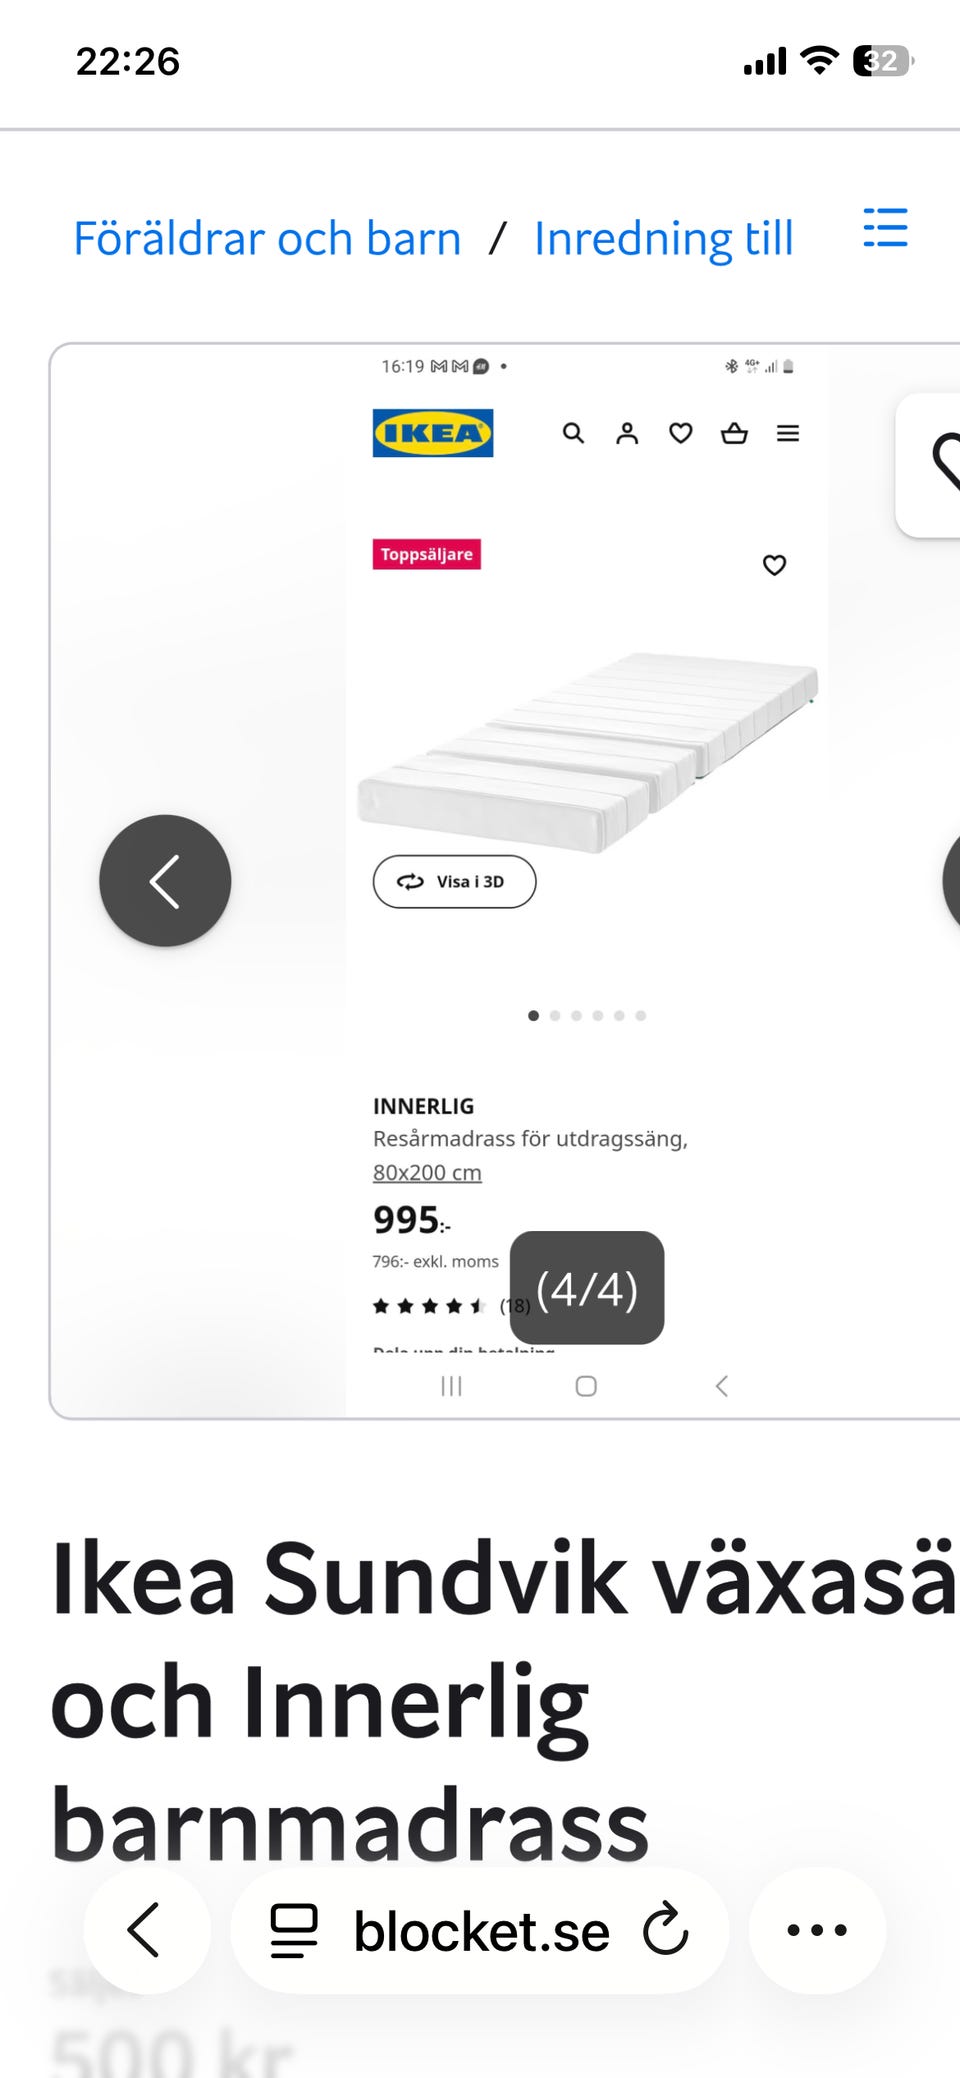The image size is (960, 2078).
Task: Tap shopping basket icon in IKEA screenshot
Action: point(734,433)
